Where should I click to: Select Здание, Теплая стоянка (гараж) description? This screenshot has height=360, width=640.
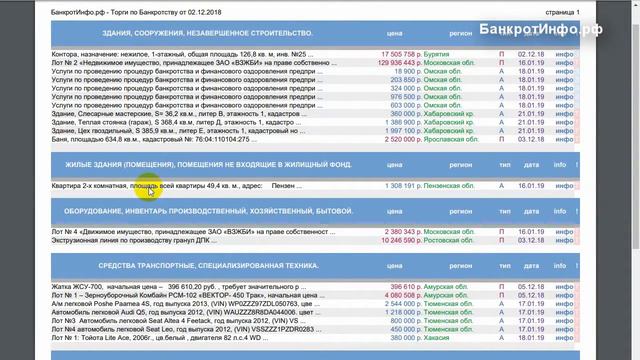coord(176,122)
